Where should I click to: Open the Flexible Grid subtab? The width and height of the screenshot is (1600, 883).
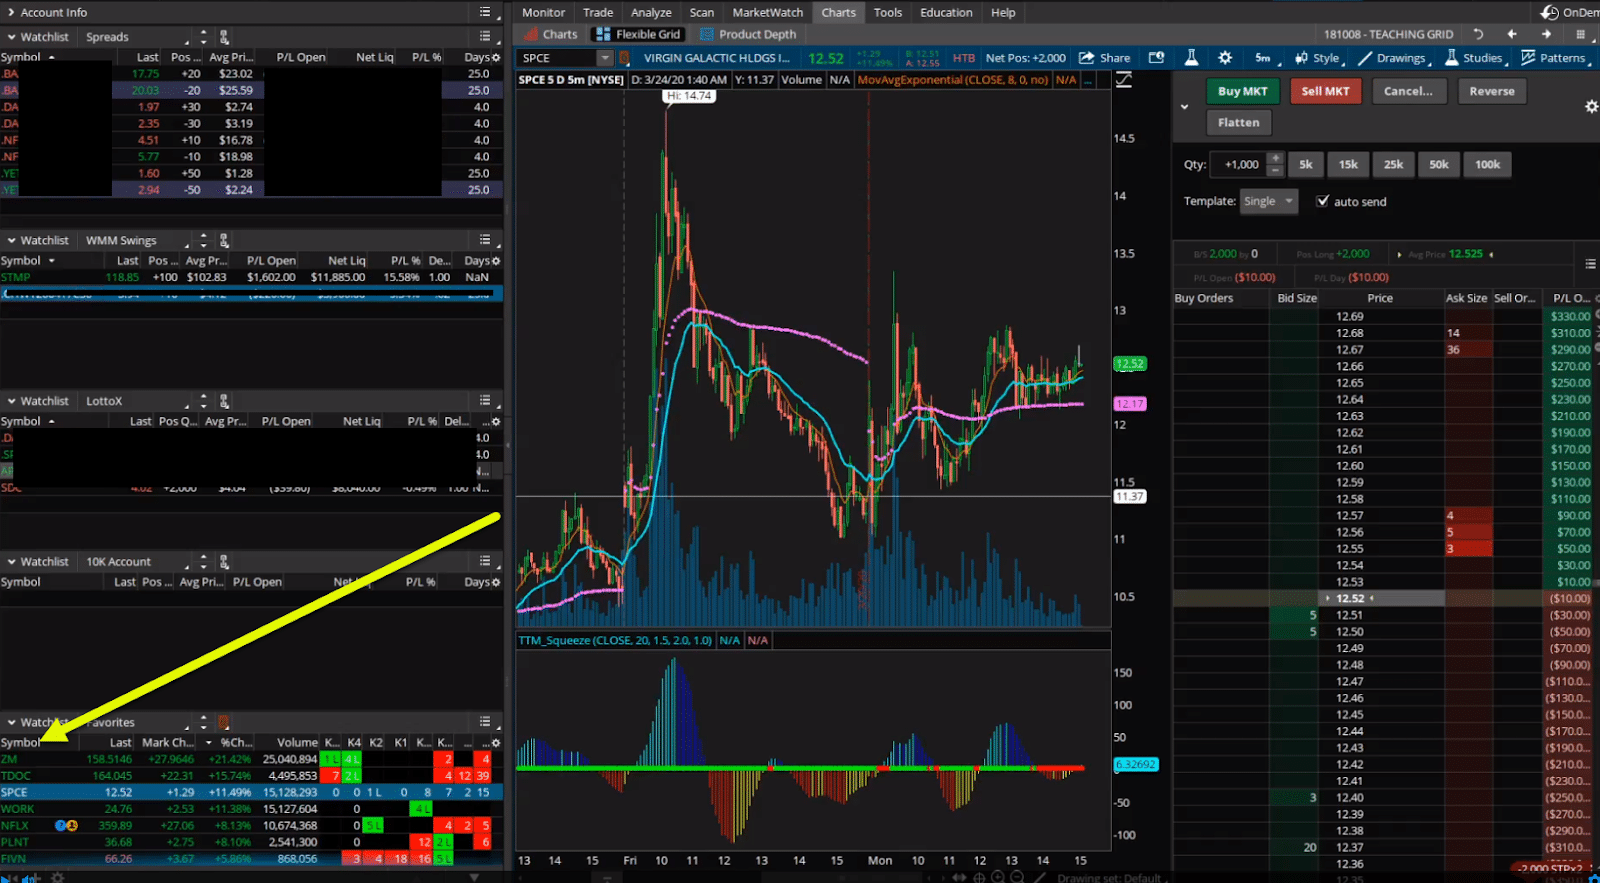tap(638, 34)
